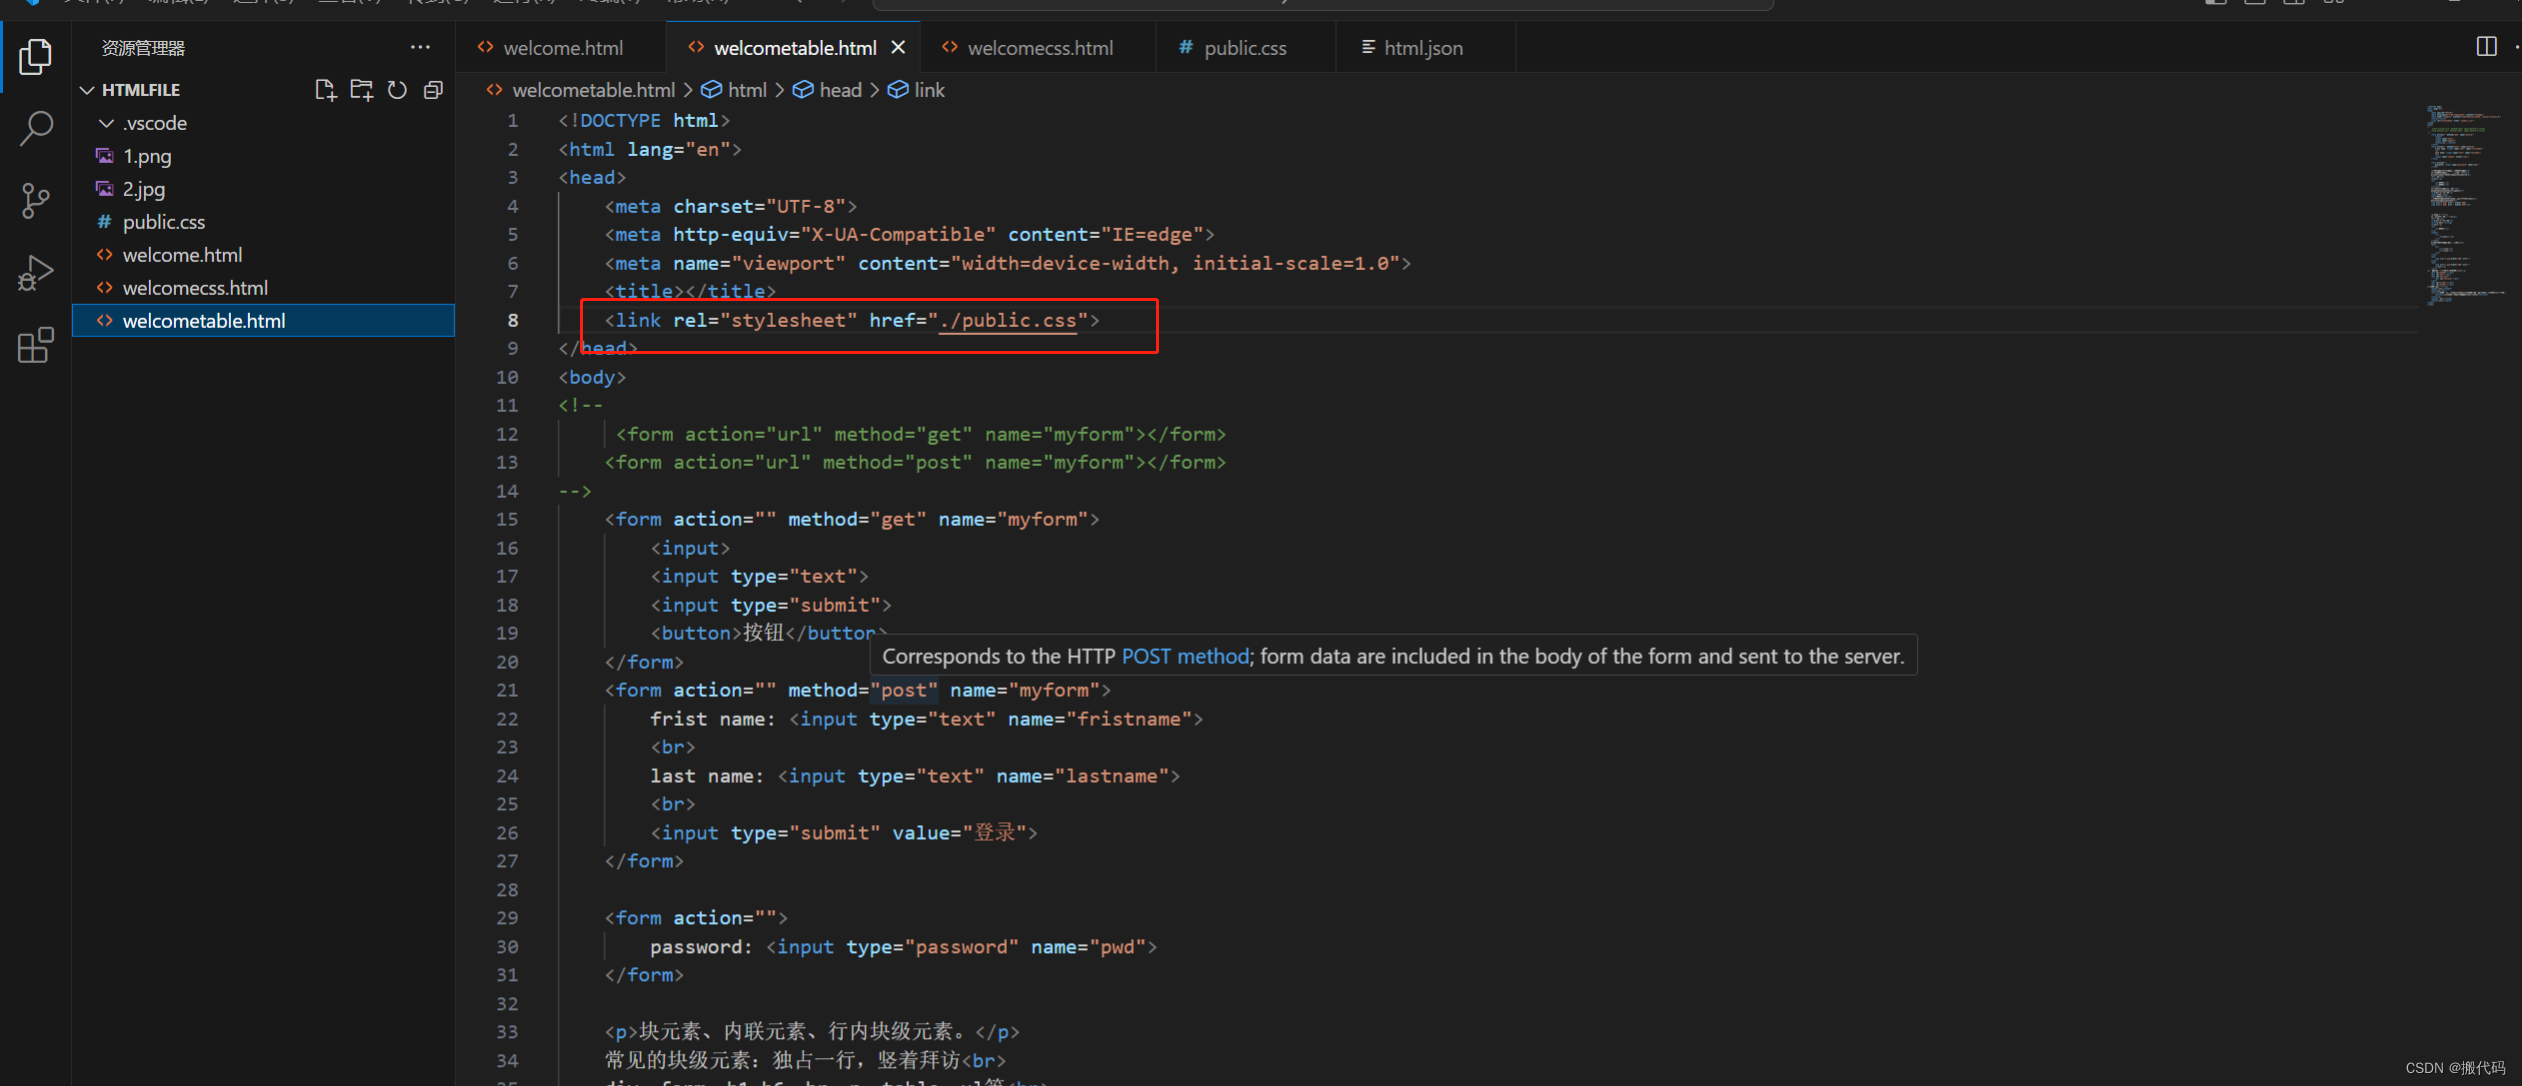
Task: Open public.css in the file tree
Action: 164,222
